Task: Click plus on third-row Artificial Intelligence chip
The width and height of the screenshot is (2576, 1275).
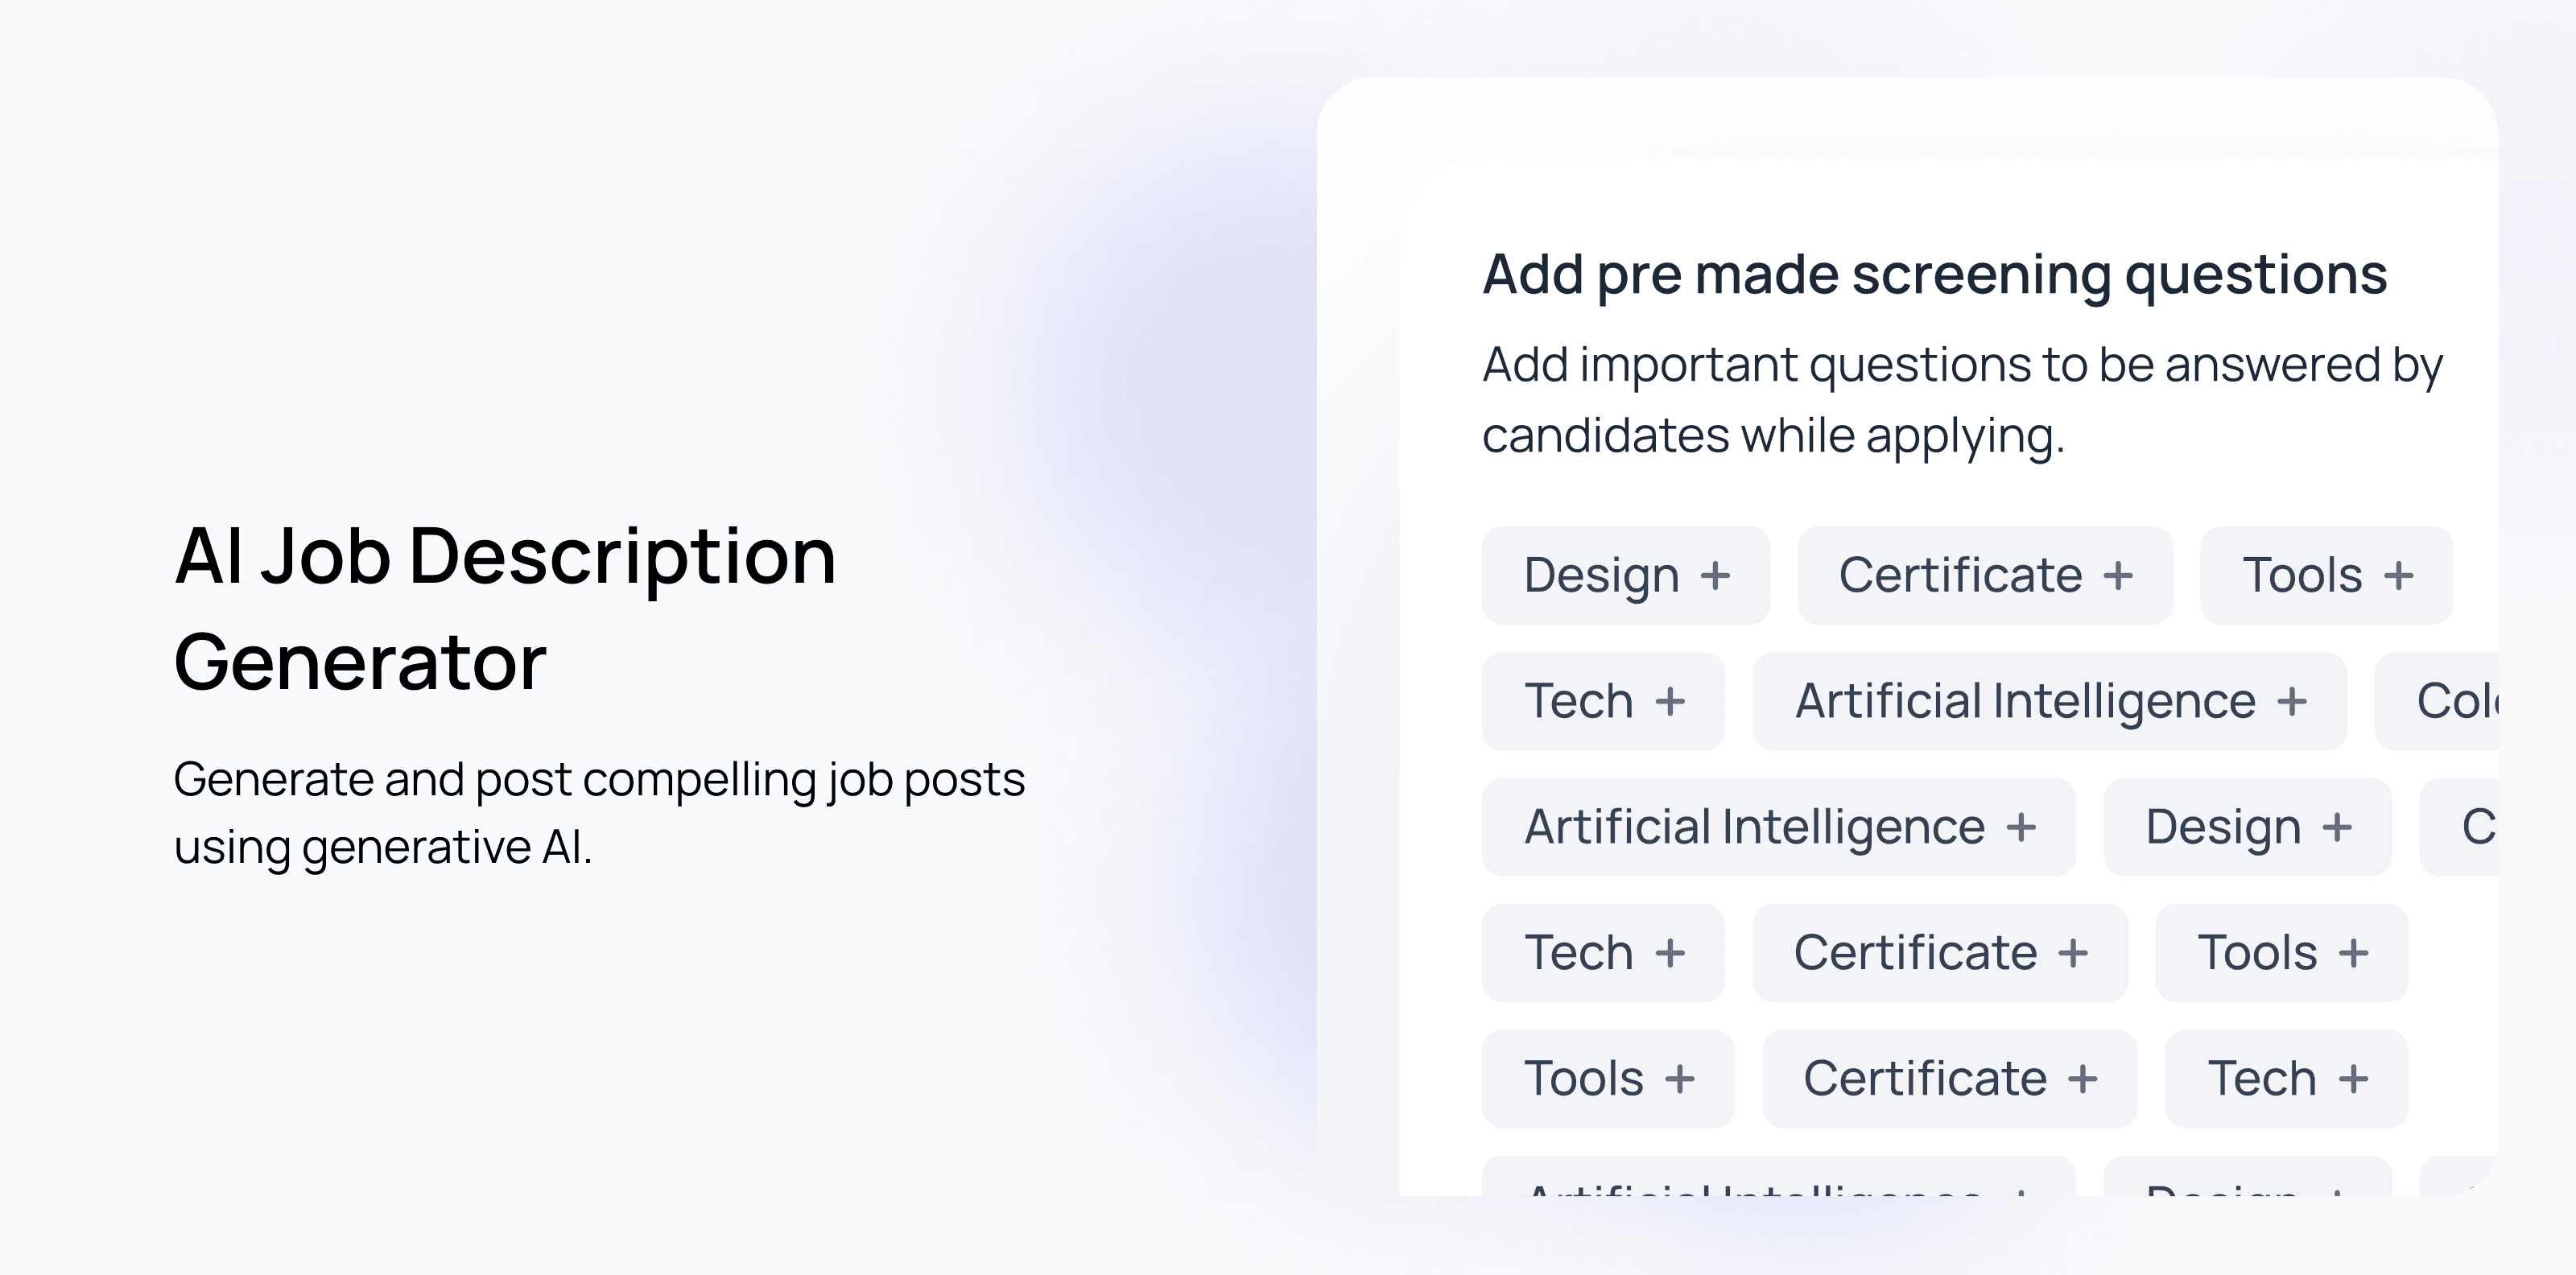Action: click(x=2021, y=828)
